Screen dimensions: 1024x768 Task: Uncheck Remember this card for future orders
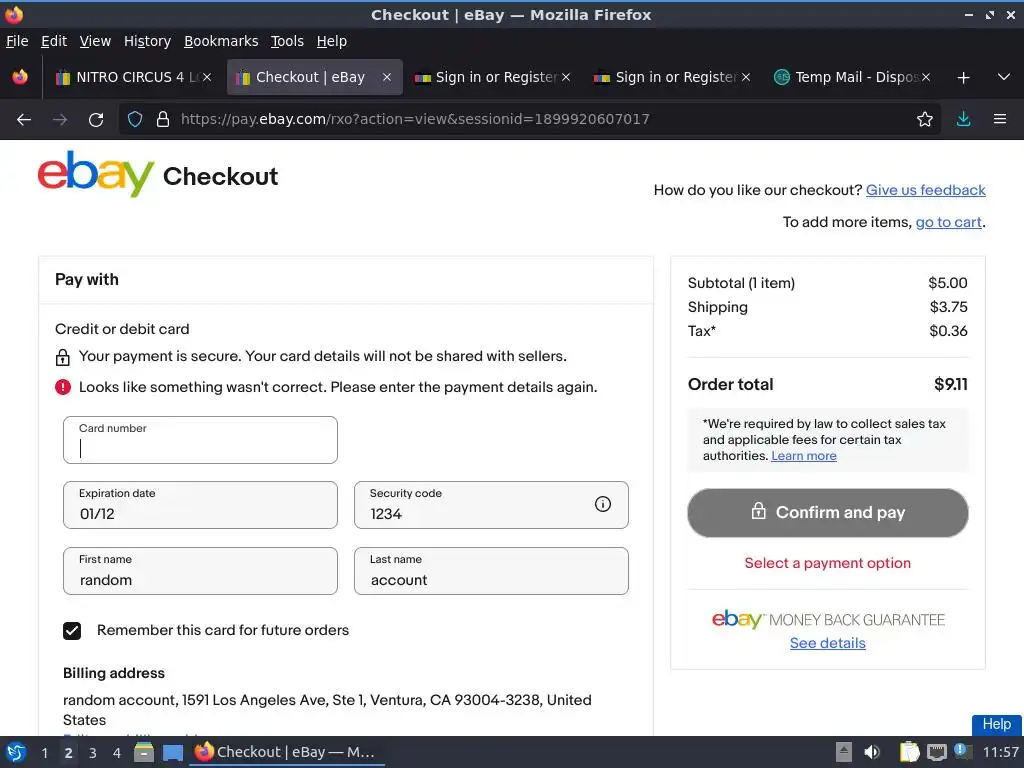pyautogui.click(x=72, y=630)
